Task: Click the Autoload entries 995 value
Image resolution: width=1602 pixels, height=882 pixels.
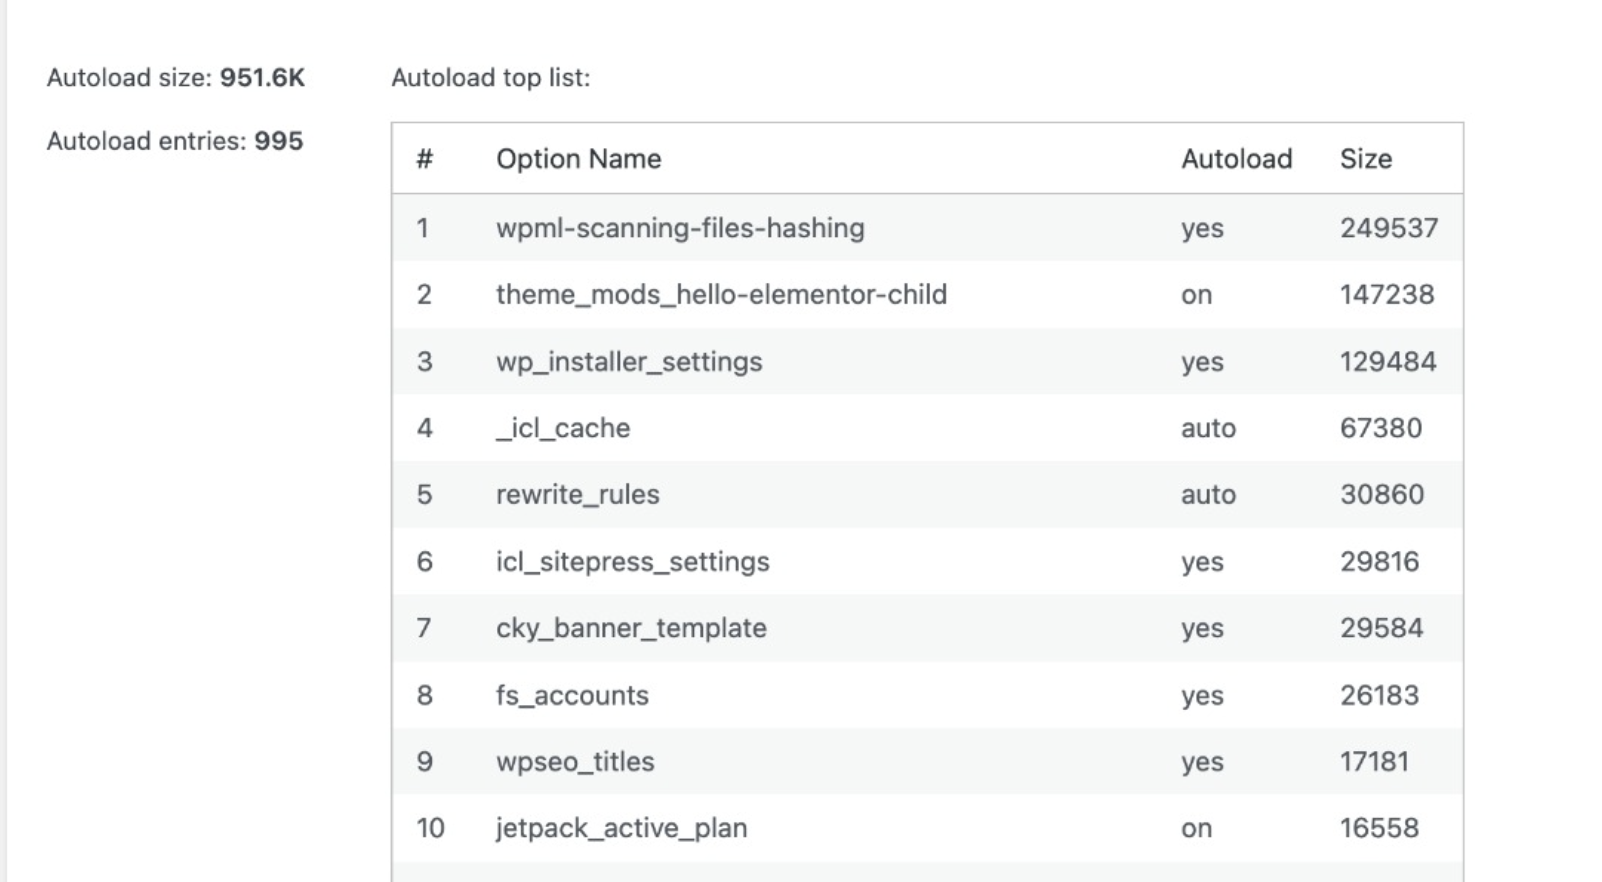Action: [x=278, y=141]
